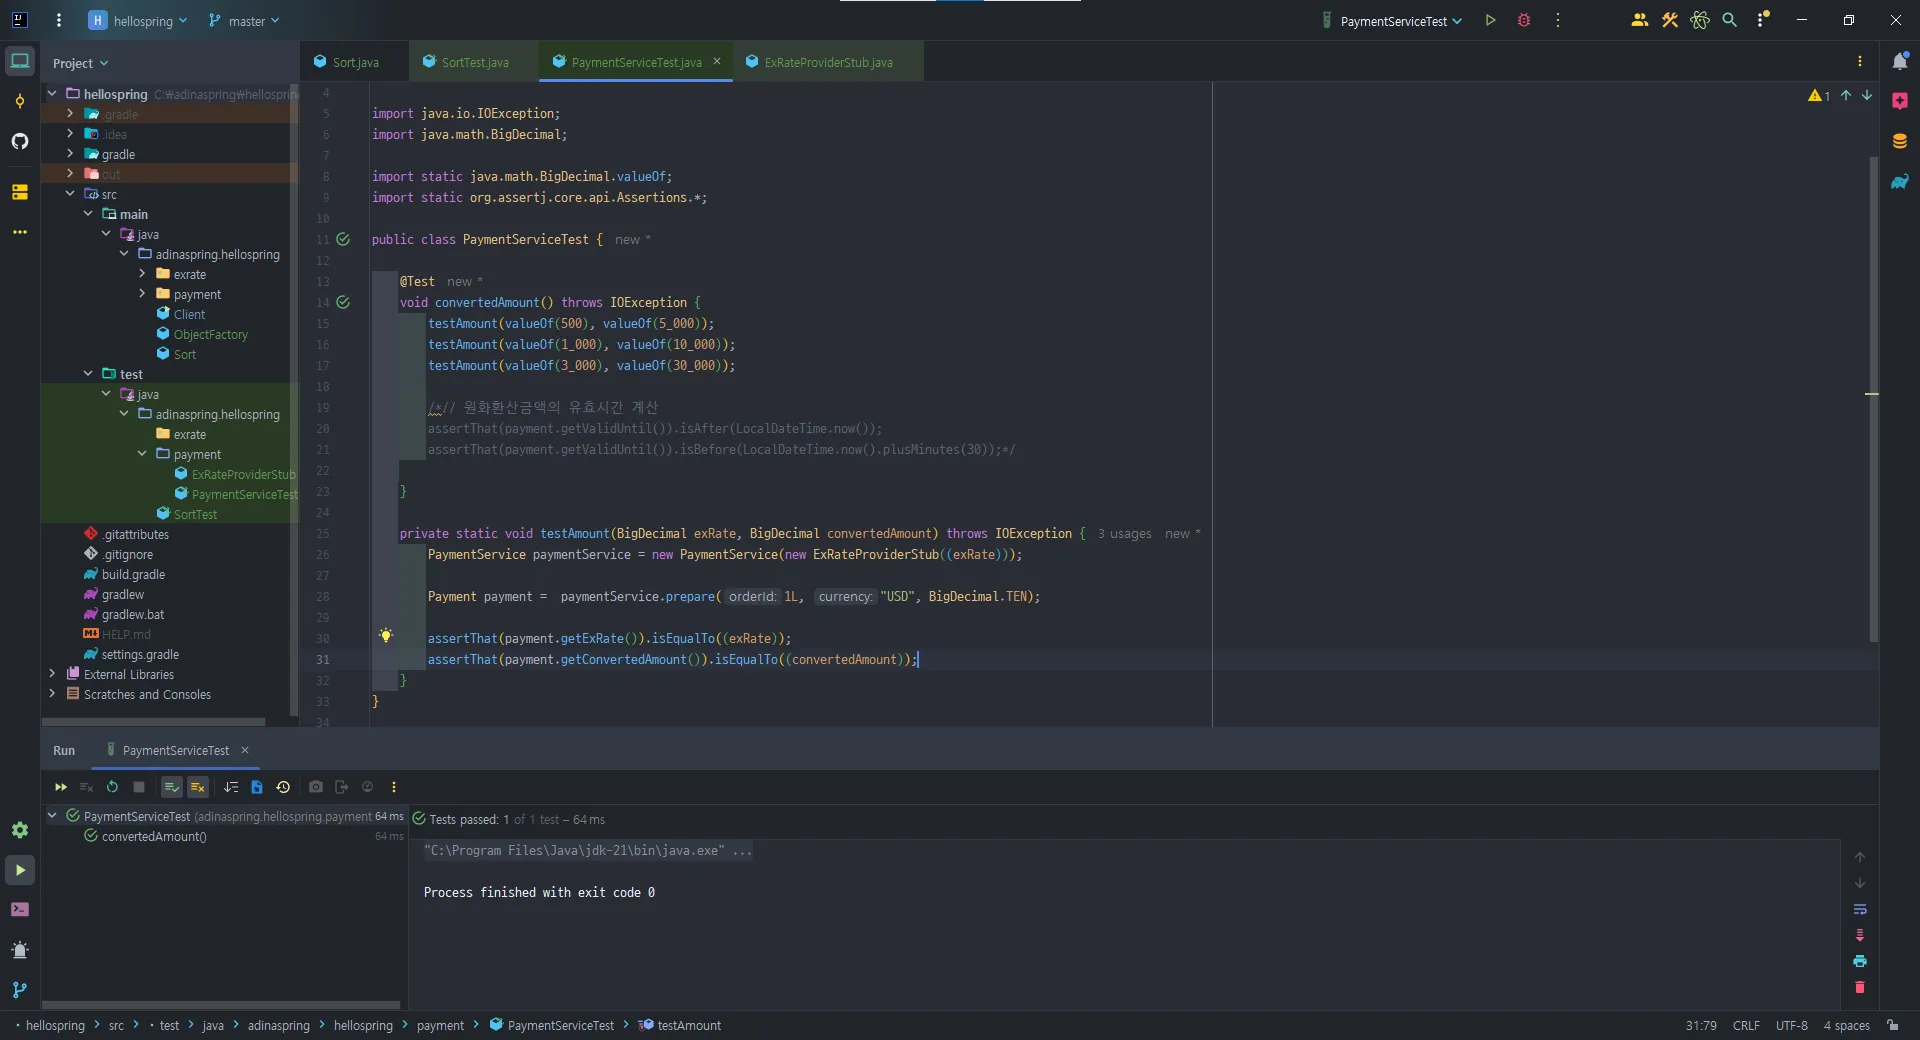Start debugging with the red bug icon
The height and width of the screenshot is (1040, 1920).
(1524, 20)
